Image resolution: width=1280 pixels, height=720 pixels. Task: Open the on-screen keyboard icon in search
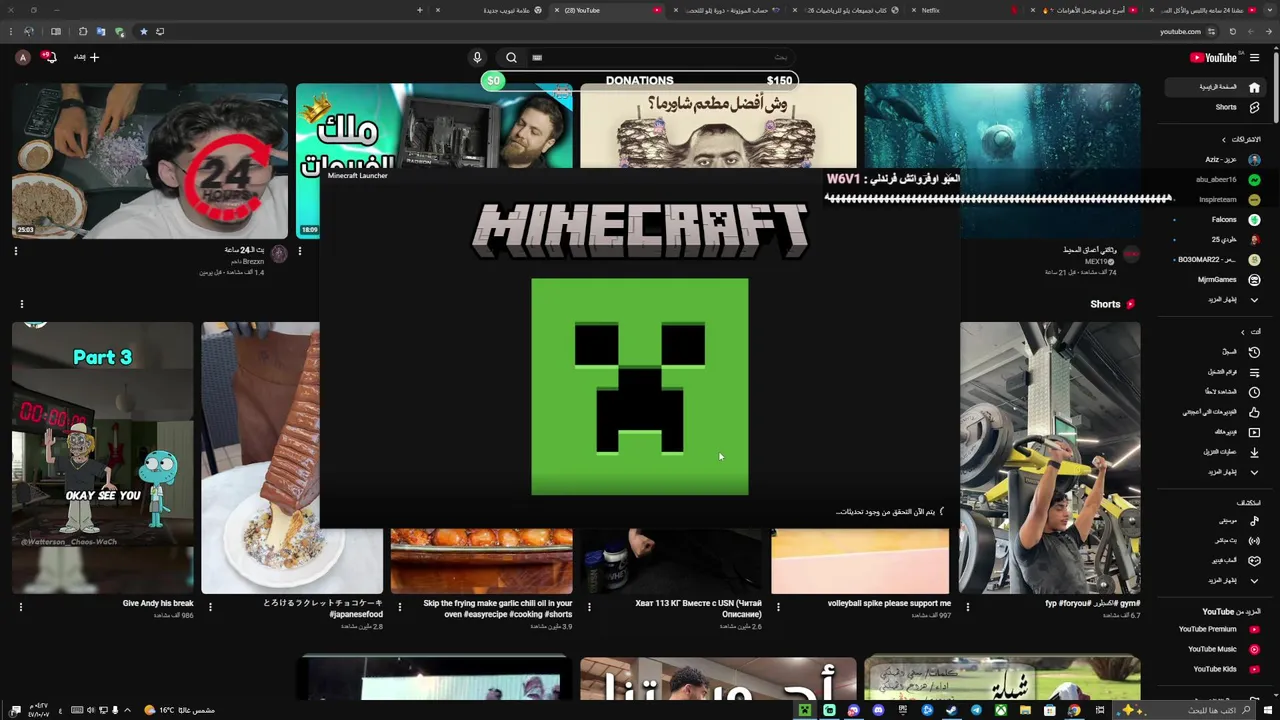coord(537,57)
